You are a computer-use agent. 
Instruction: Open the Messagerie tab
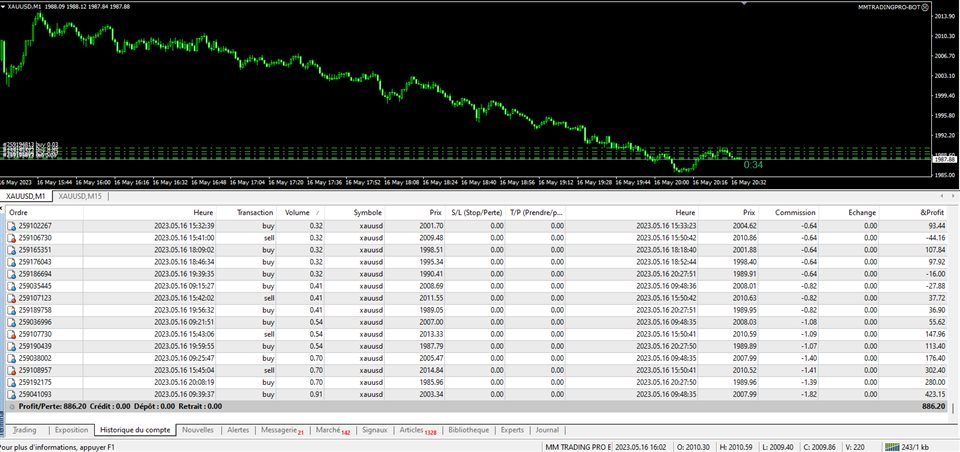tap(282, 431)
